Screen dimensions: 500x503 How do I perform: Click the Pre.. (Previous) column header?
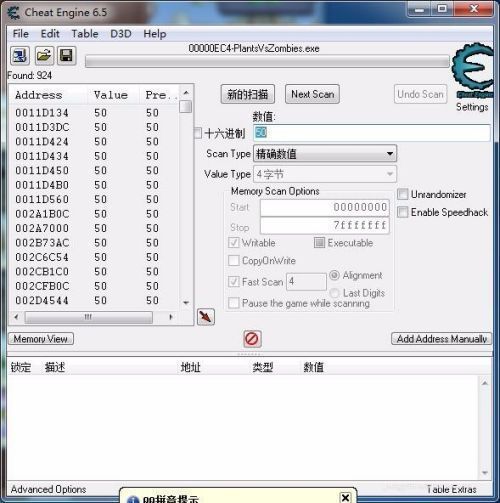pyautogui.click(x=159, y=95)
